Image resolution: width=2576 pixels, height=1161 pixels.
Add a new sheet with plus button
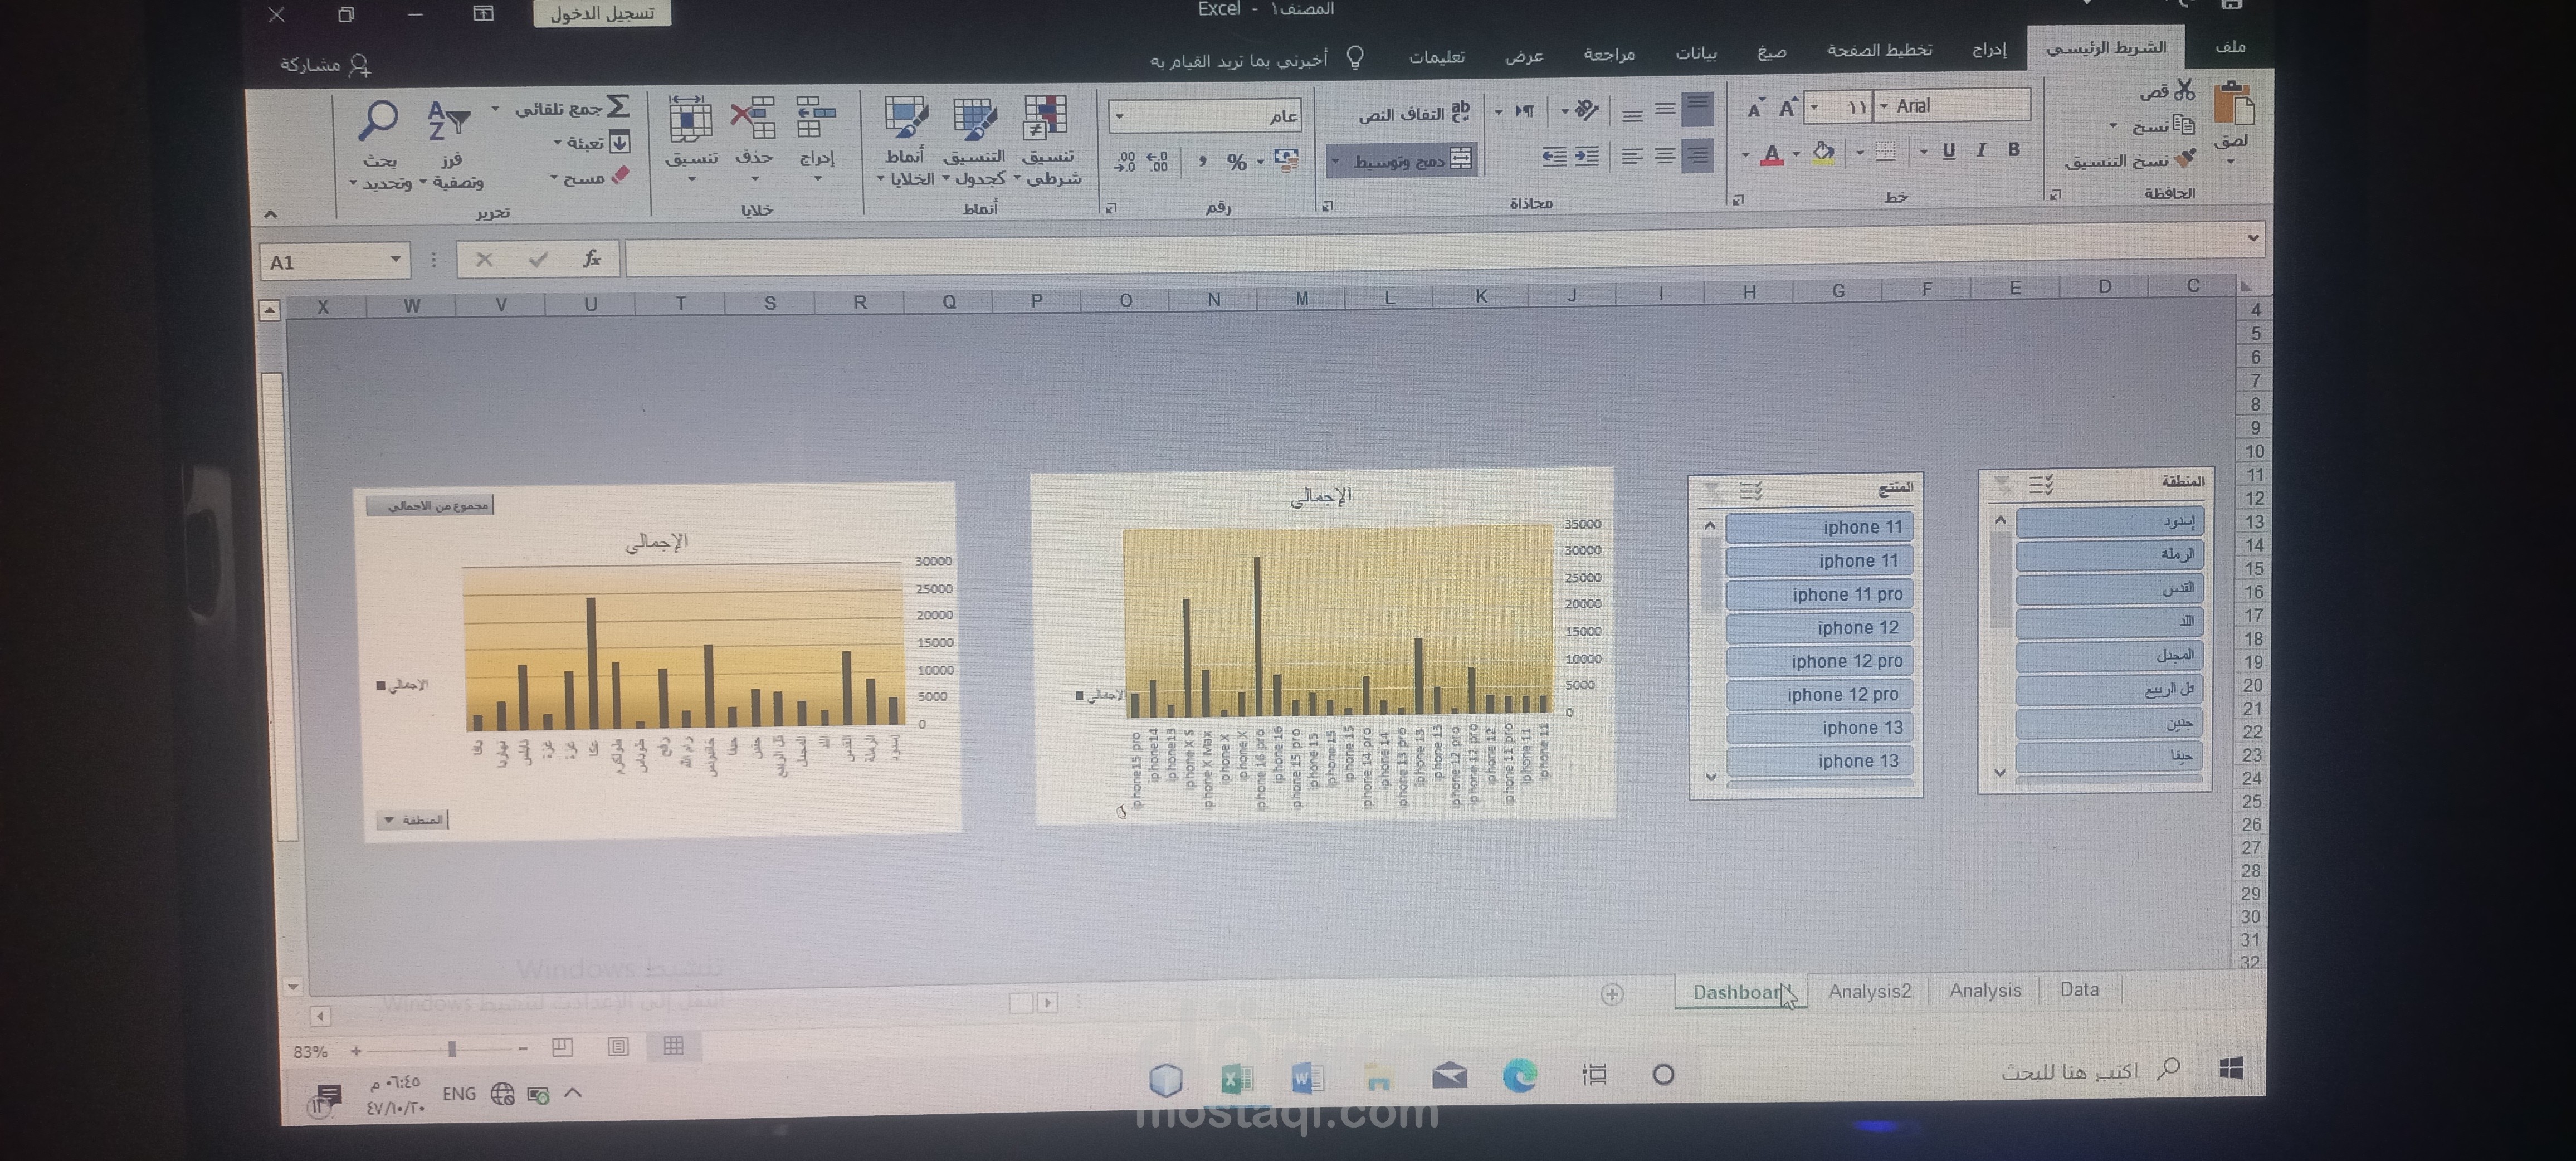pyautogui.click(x=1612, y=994)
